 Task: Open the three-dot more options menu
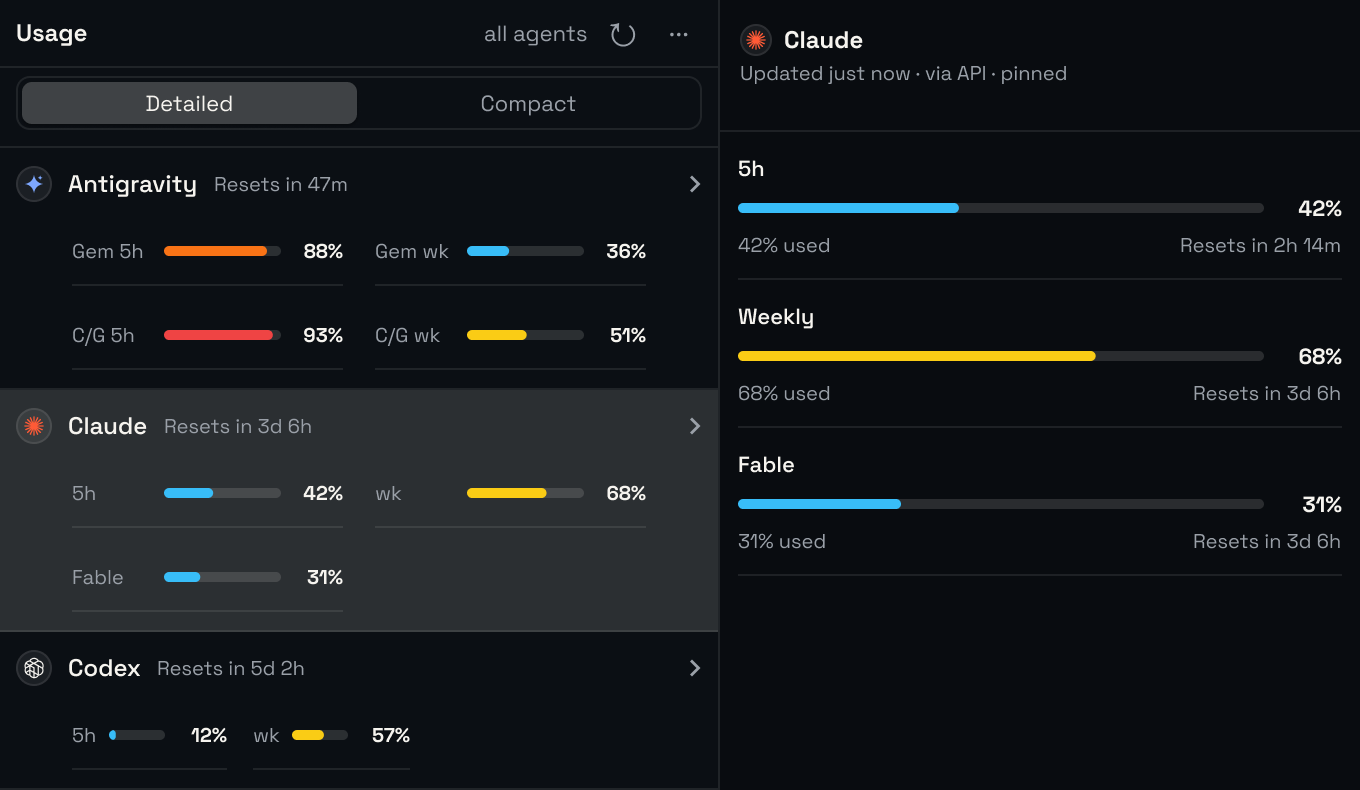point(679,35)
